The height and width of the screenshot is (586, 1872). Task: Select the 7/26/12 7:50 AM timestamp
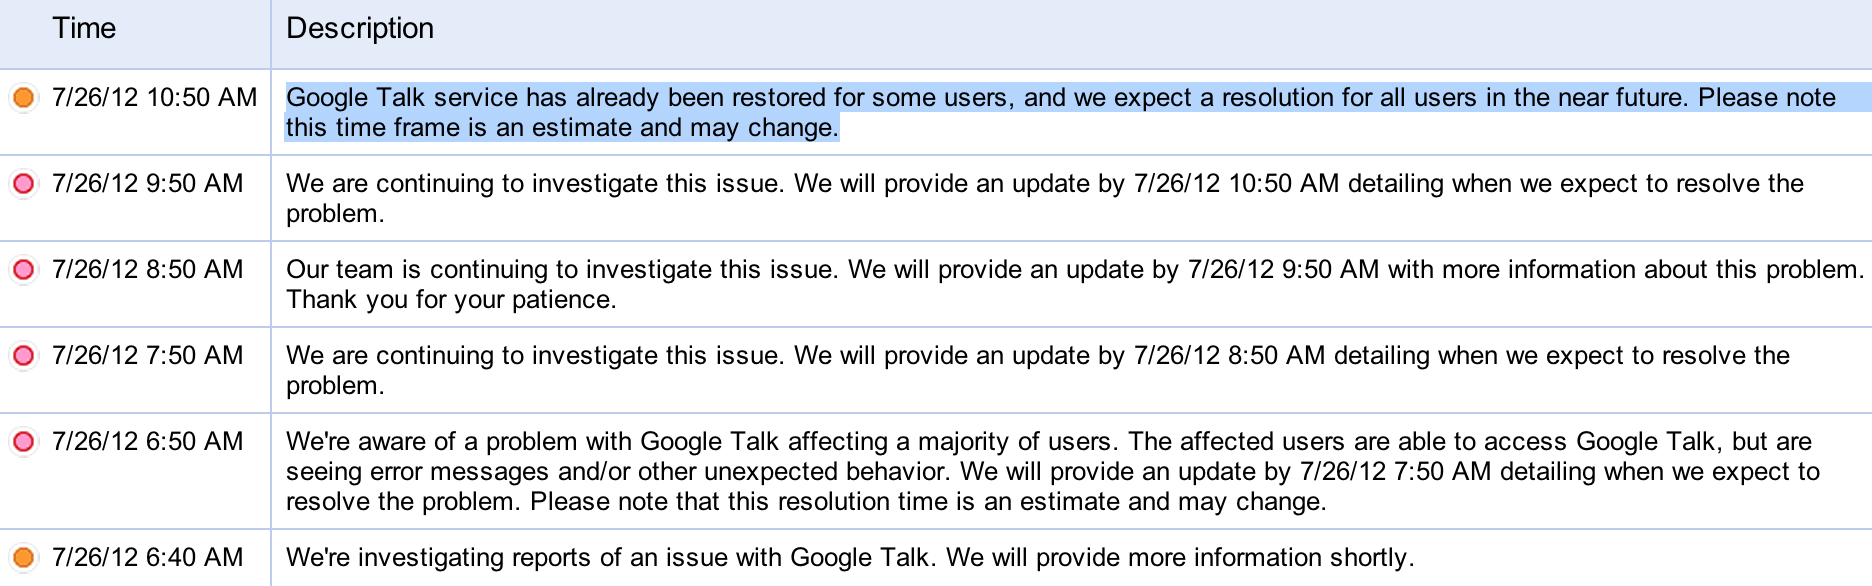(147, 356)
